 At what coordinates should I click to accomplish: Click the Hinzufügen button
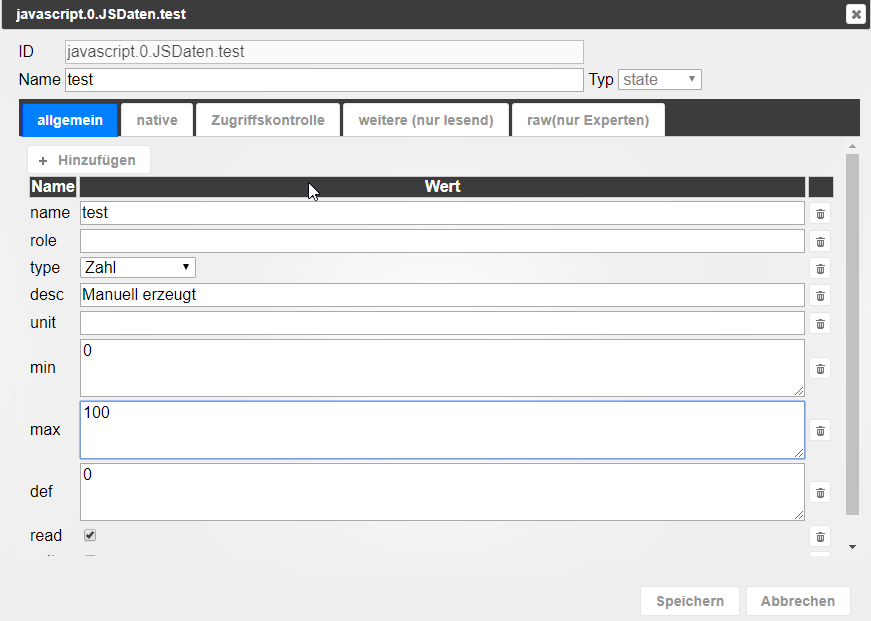click(x=89, y=160)
